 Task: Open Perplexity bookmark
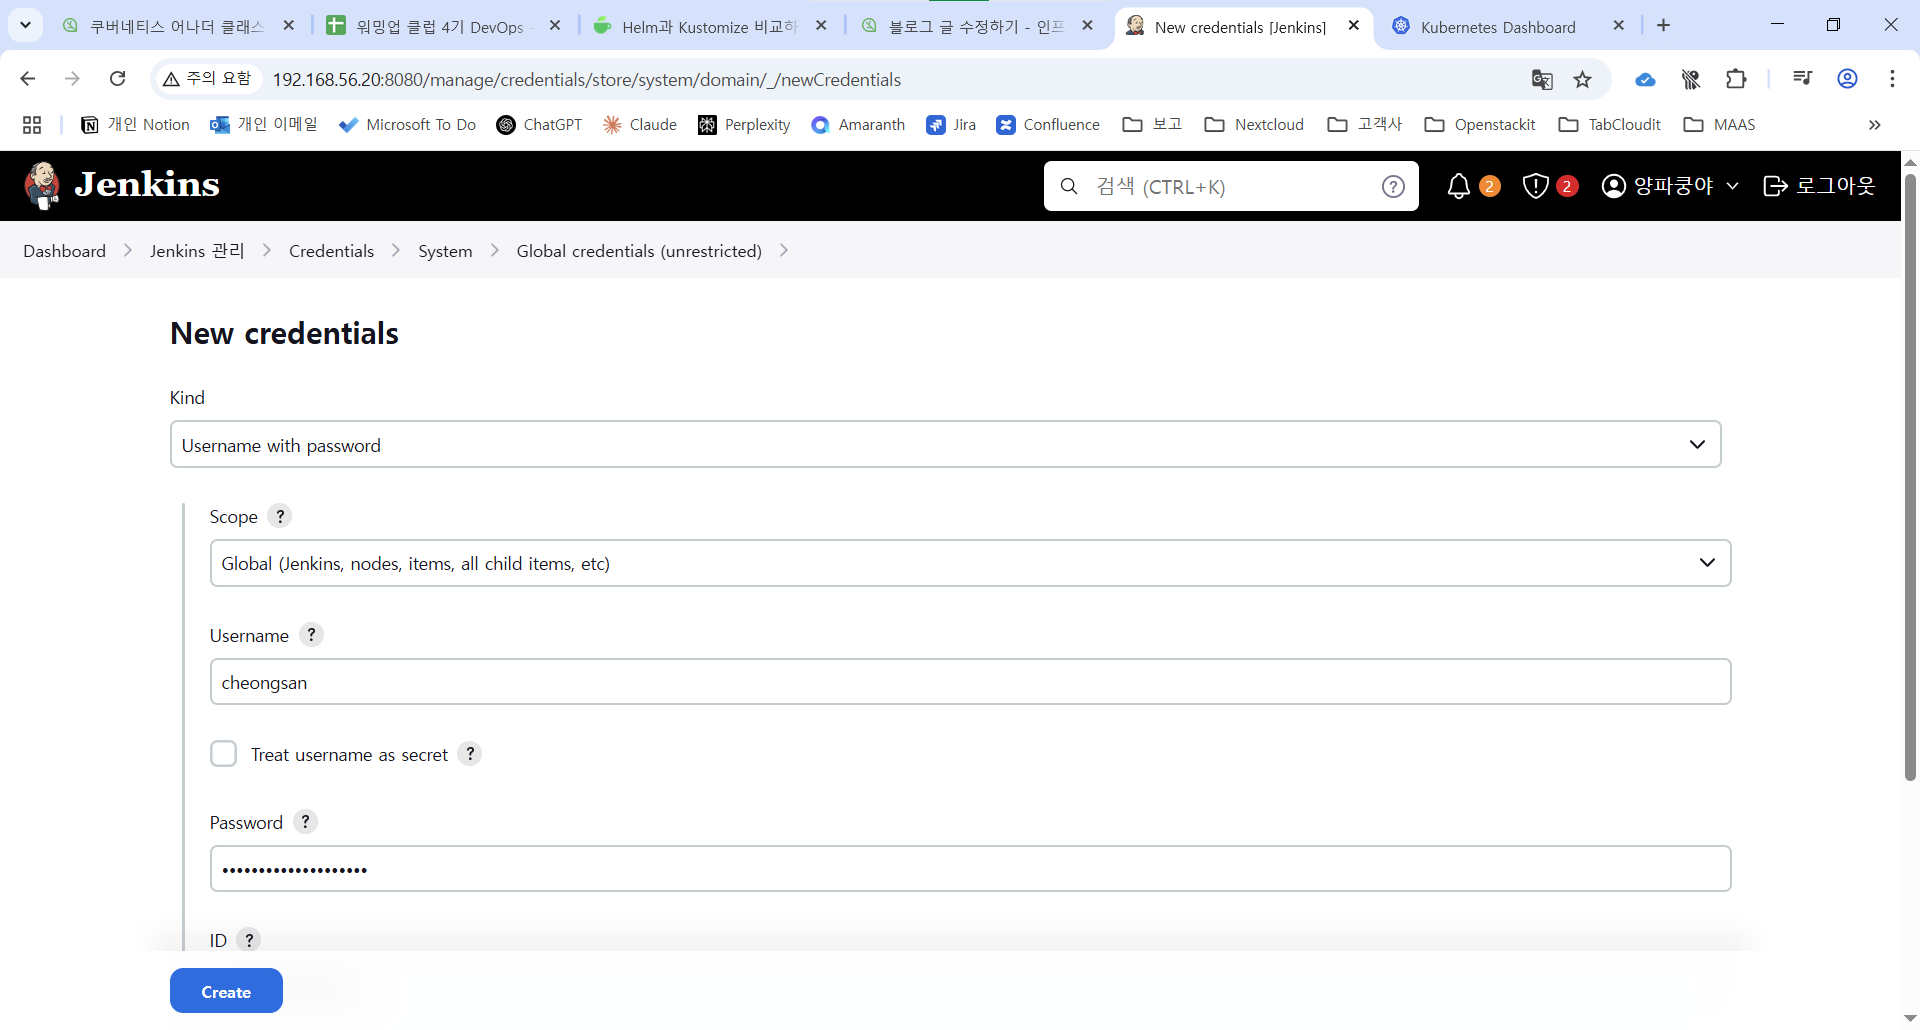tap(744, 125)
